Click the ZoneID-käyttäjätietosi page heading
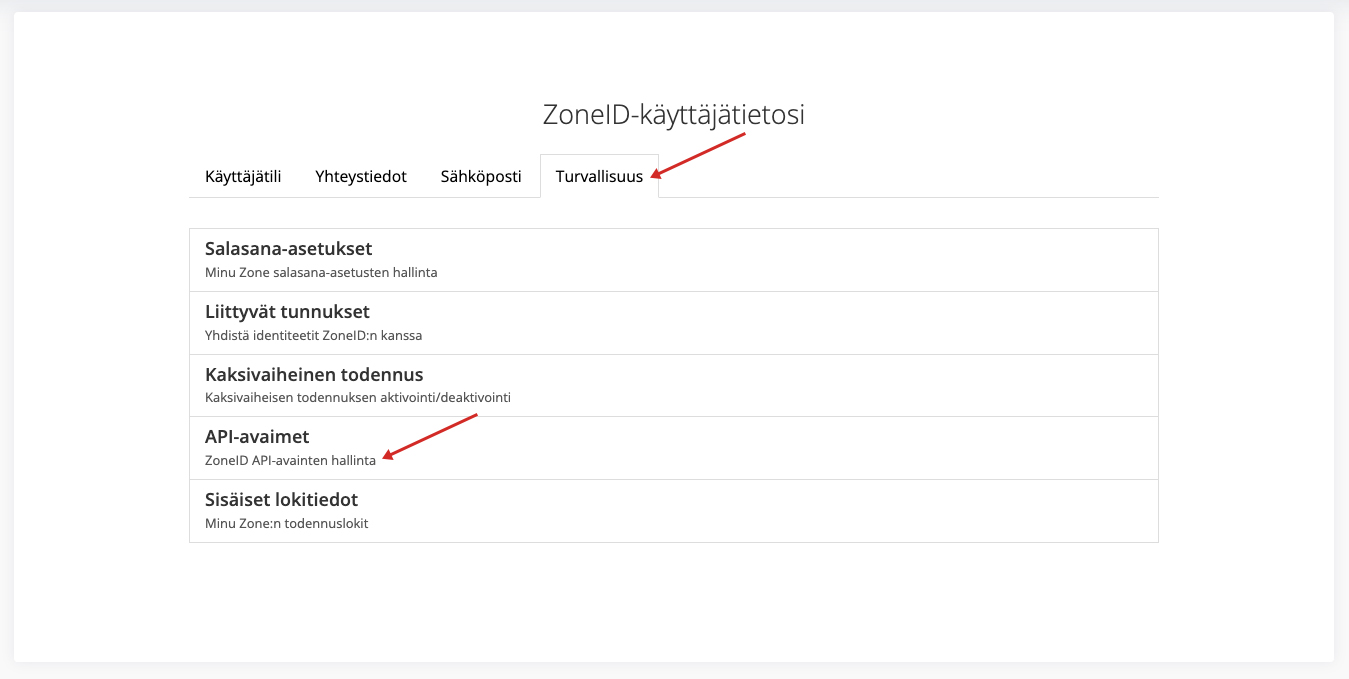Screen dimensions: 1349x679 click(673, 115)
